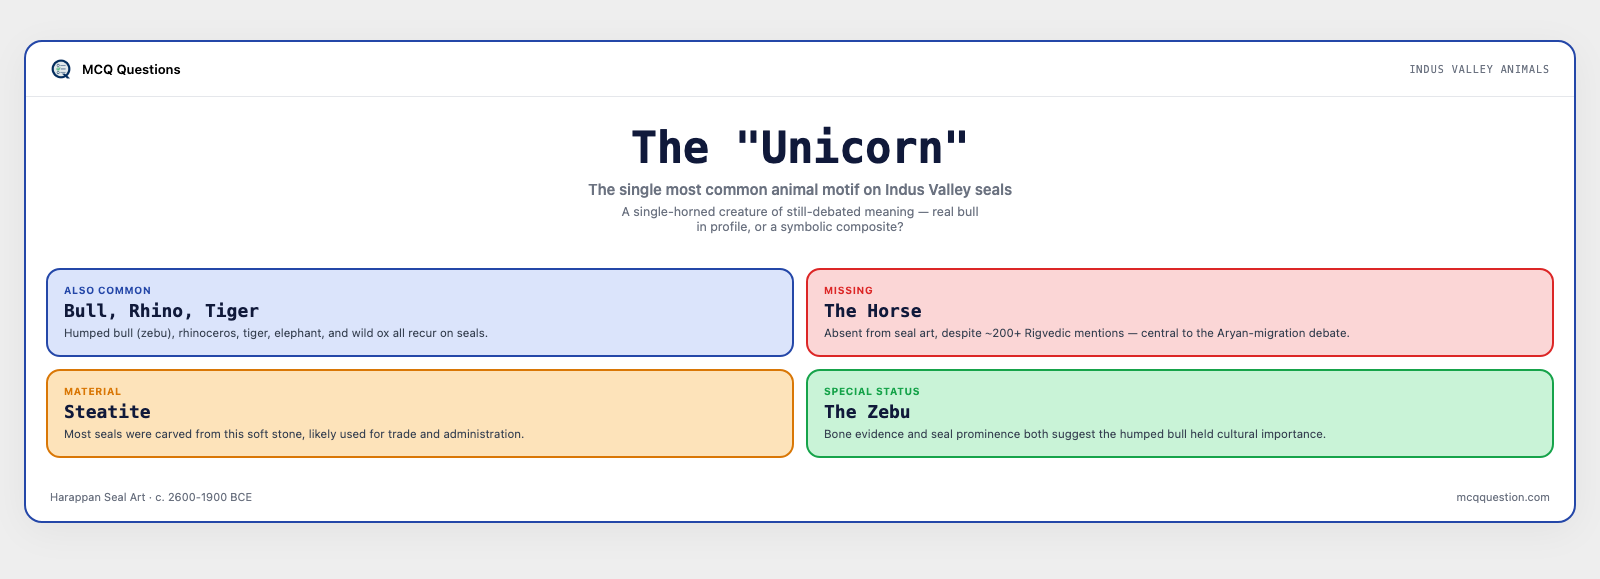Image resolution: width=1600 pixels, height=579 pixels.
Task: Select the Bull, Rhino, Tiger heading
Action: point(161,311)
